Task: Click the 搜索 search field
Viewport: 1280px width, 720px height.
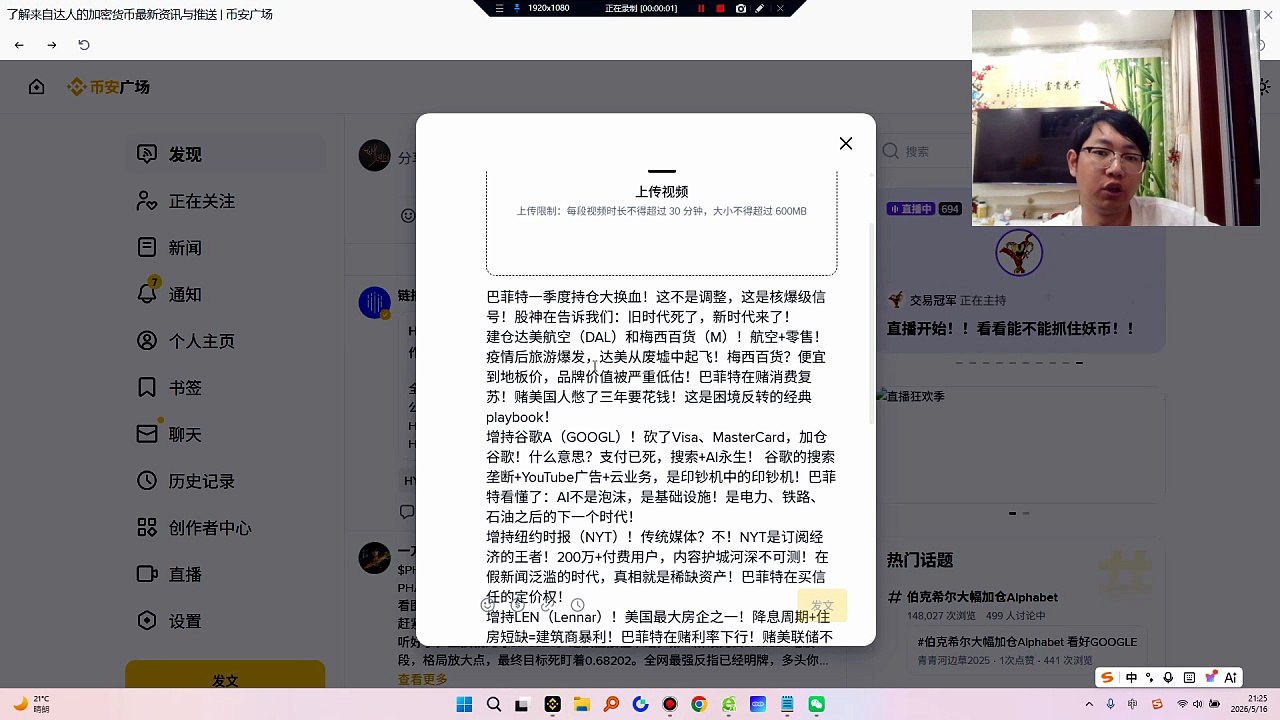Action: click(925, 151)
